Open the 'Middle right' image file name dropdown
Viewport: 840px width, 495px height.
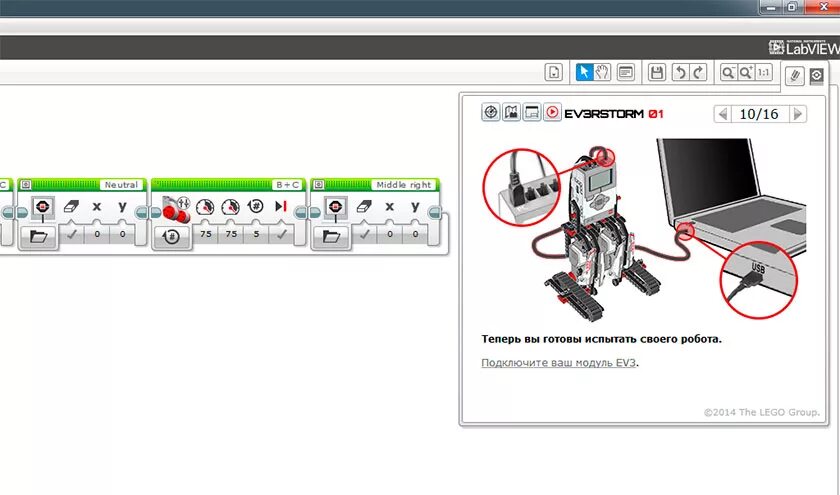click(403, 185)
